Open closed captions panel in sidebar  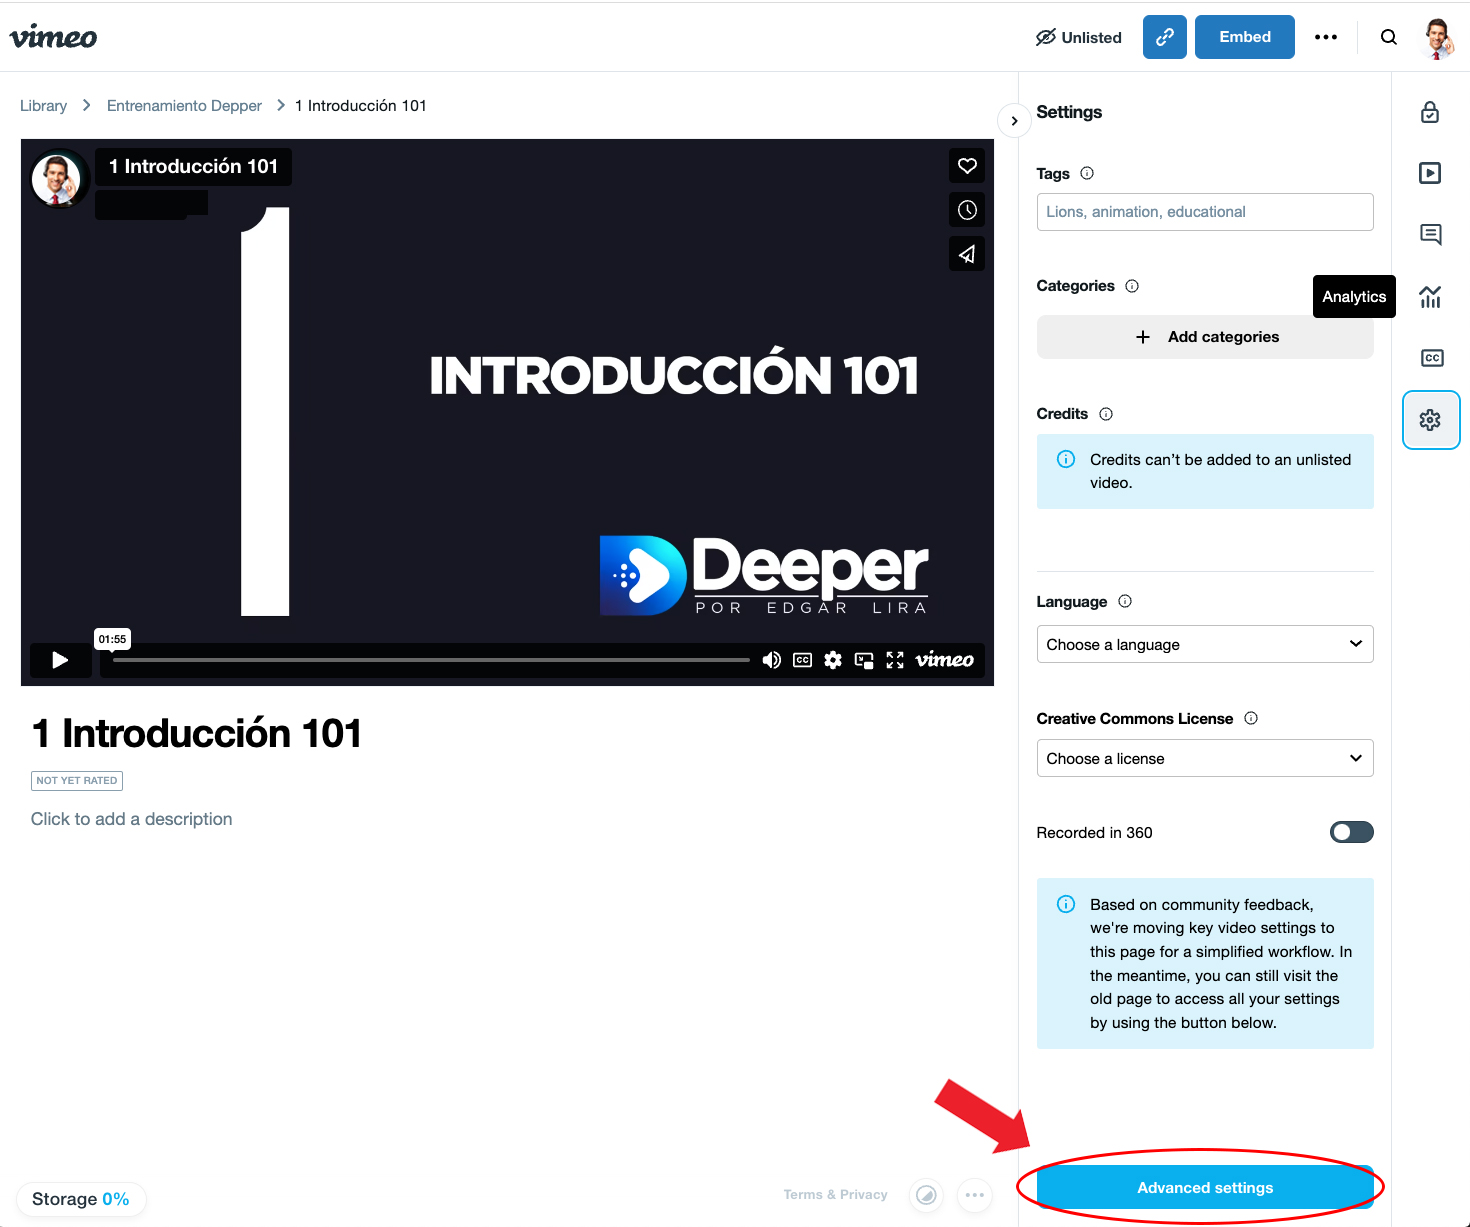[1432, 358]
